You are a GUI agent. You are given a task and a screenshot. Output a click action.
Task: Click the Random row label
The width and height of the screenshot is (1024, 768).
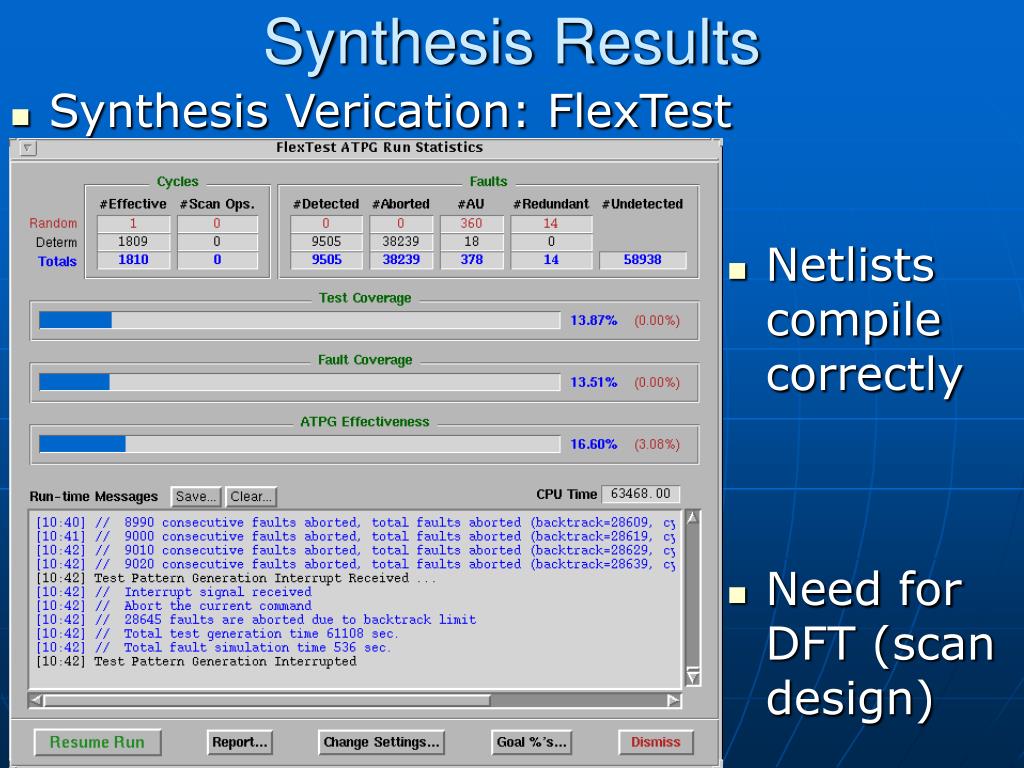tap(53, 223)
